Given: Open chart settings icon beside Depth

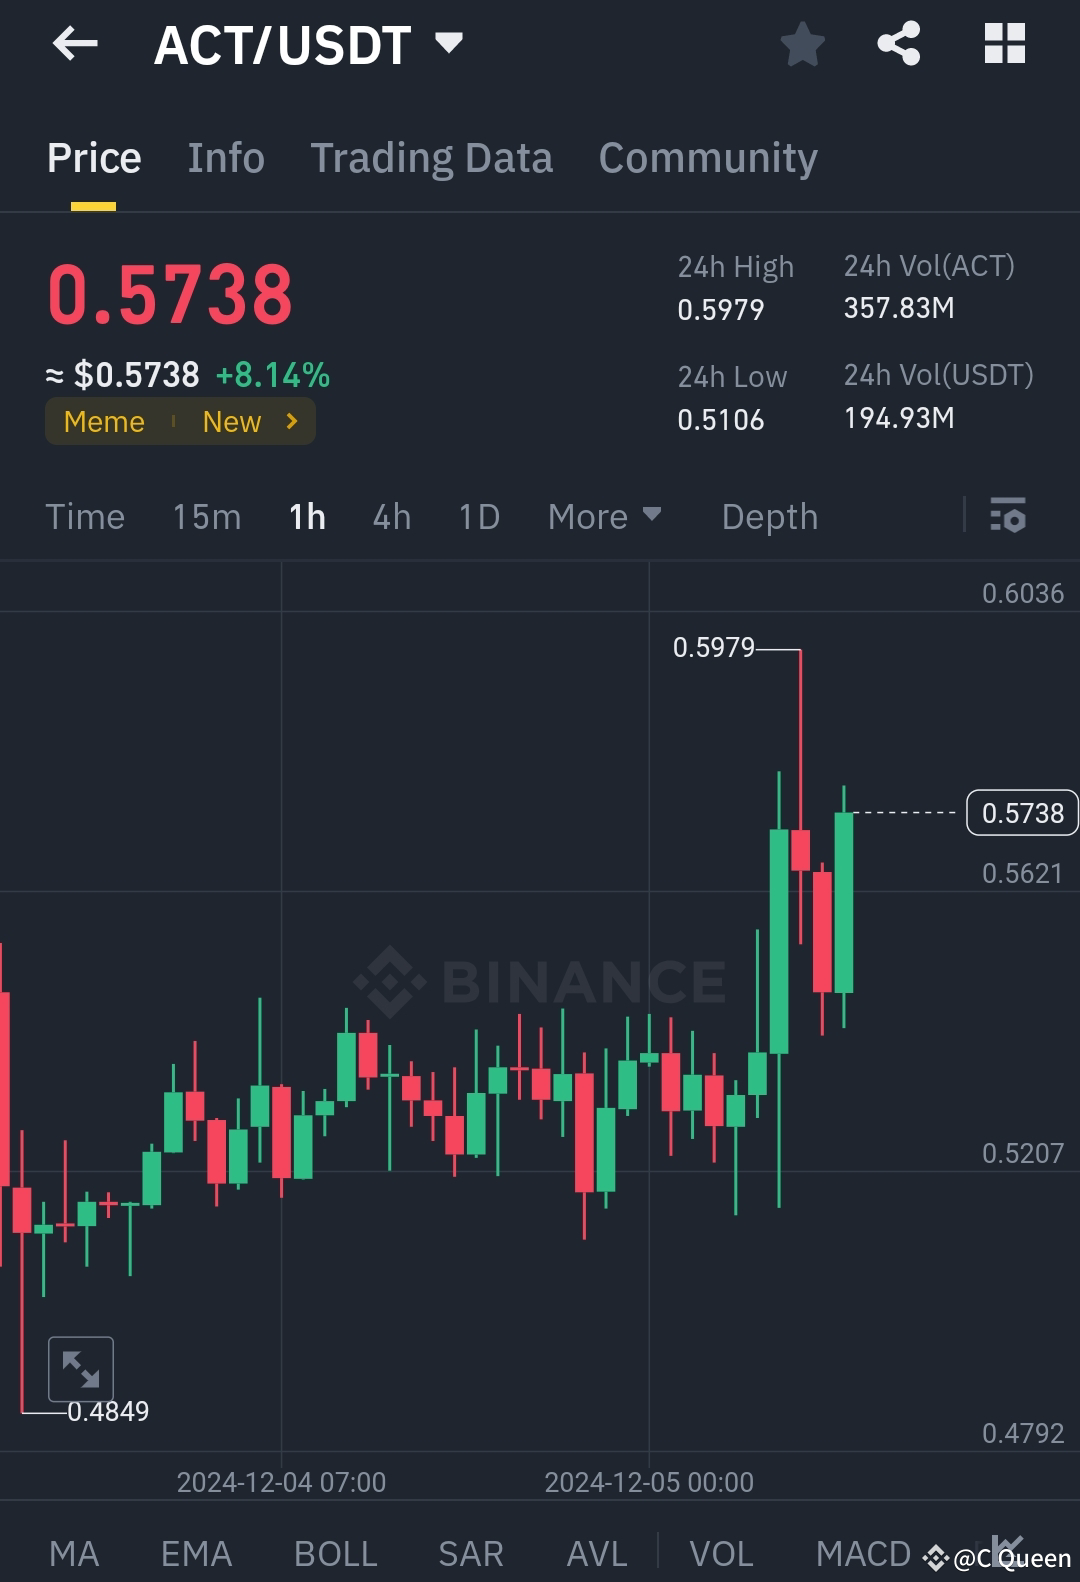Looking at the screenshot, I should point(1008,517).
